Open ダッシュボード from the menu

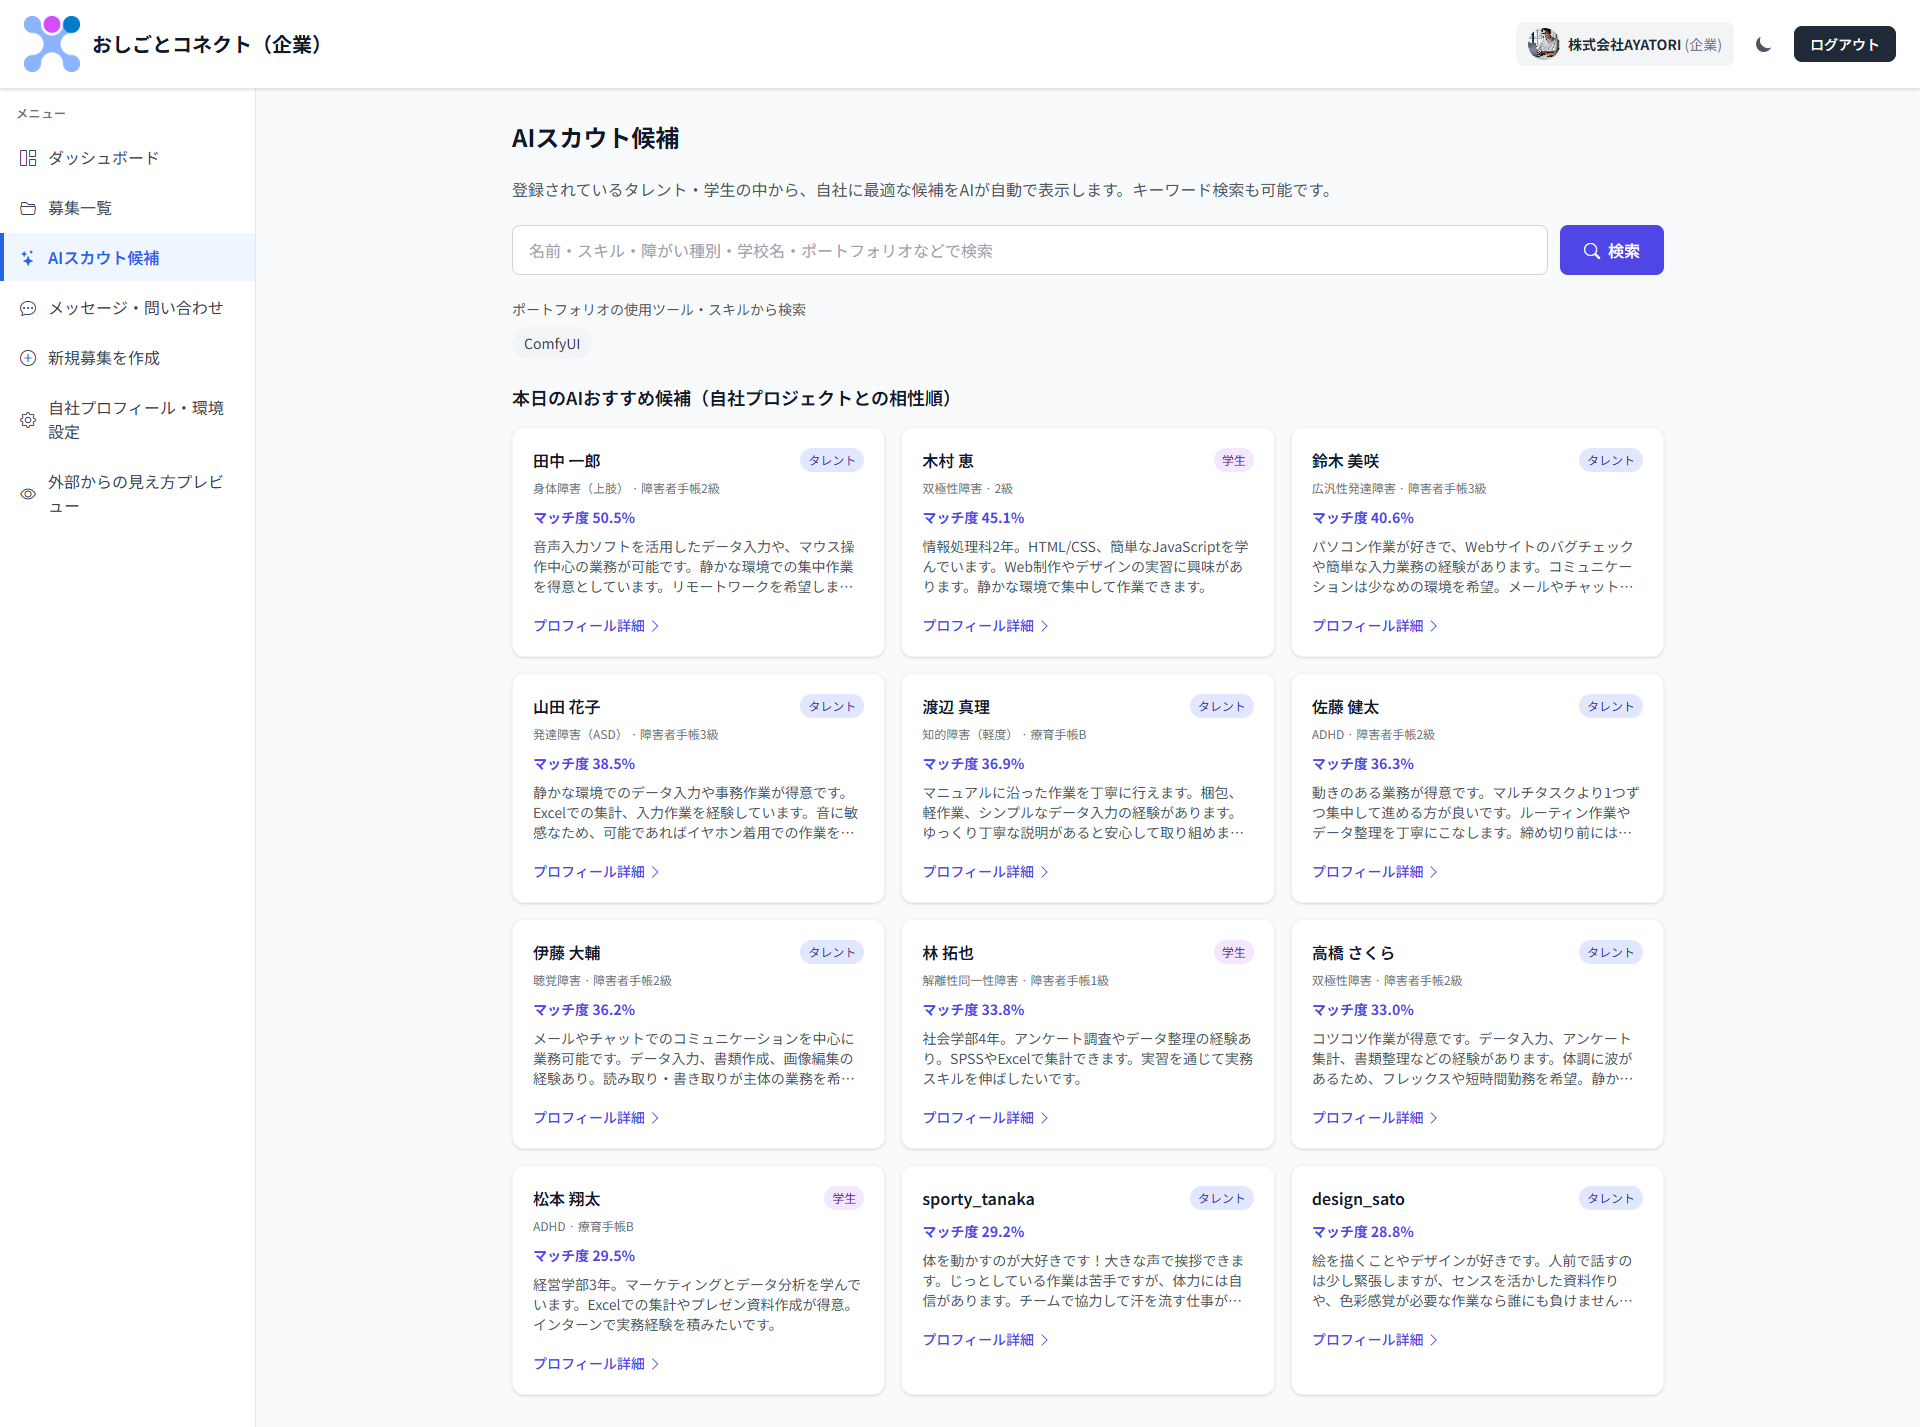pos(128,158)
